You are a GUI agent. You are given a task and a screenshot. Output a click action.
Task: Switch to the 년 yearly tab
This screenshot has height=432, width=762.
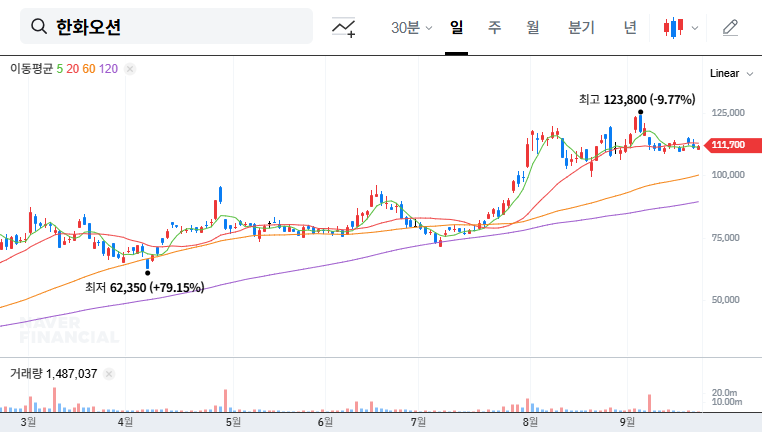tap(630, 27)
